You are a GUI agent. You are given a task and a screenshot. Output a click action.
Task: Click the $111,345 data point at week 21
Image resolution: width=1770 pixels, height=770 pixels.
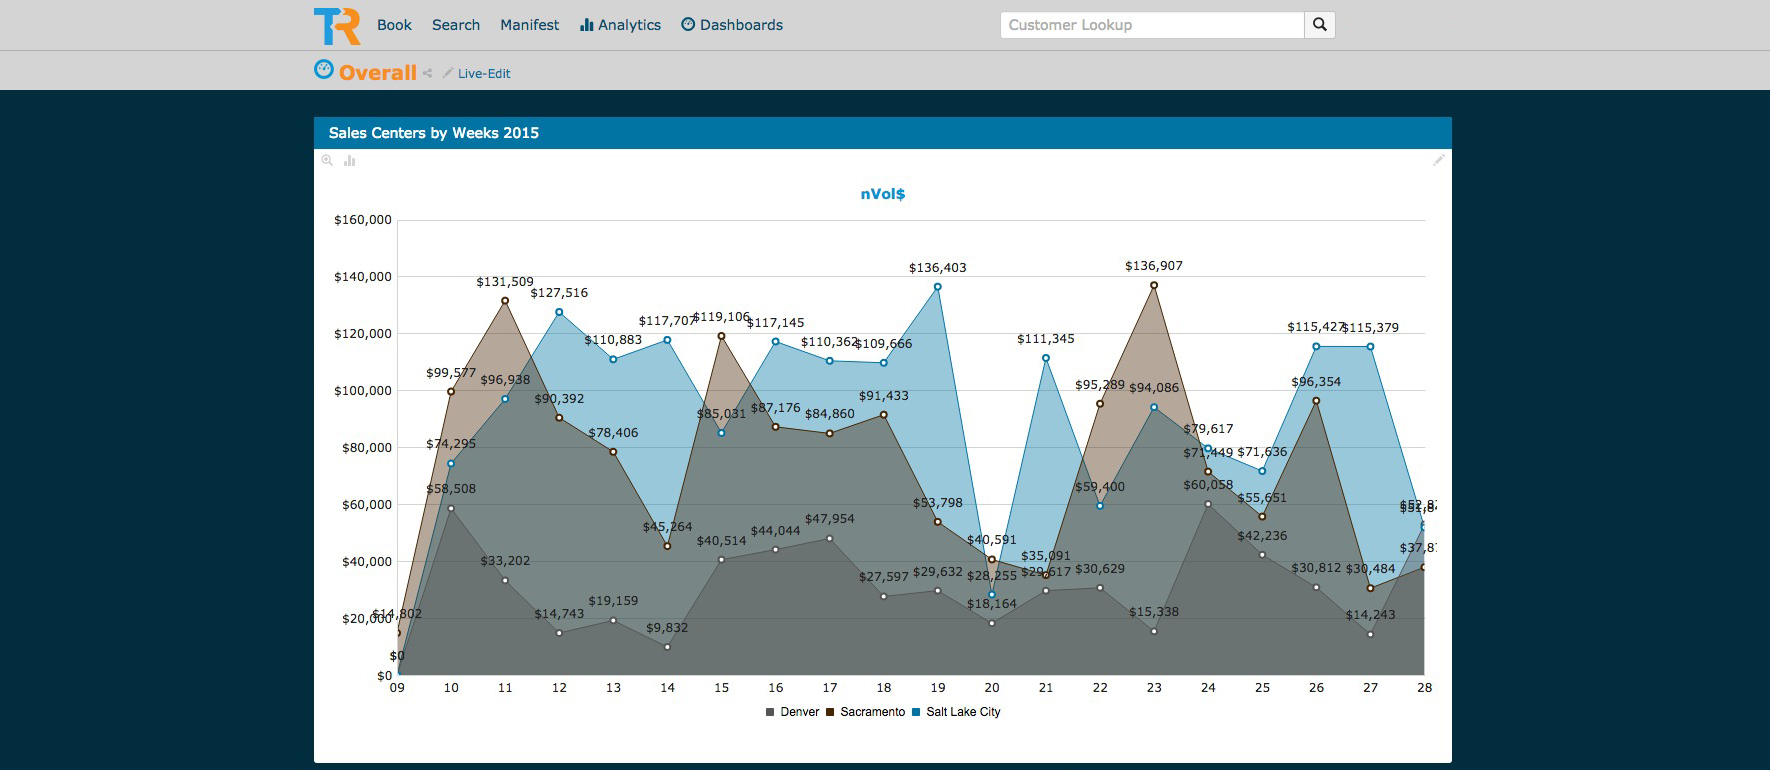(x=1046, y=358)
